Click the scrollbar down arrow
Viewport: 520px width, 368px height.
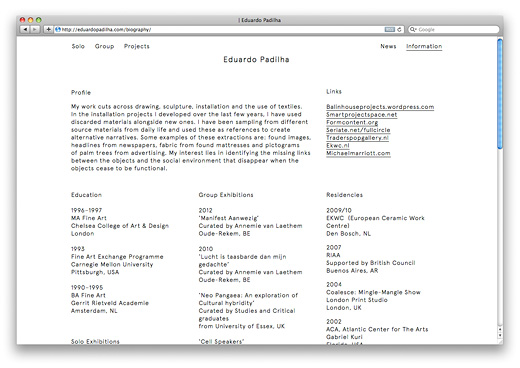[500, 335]
